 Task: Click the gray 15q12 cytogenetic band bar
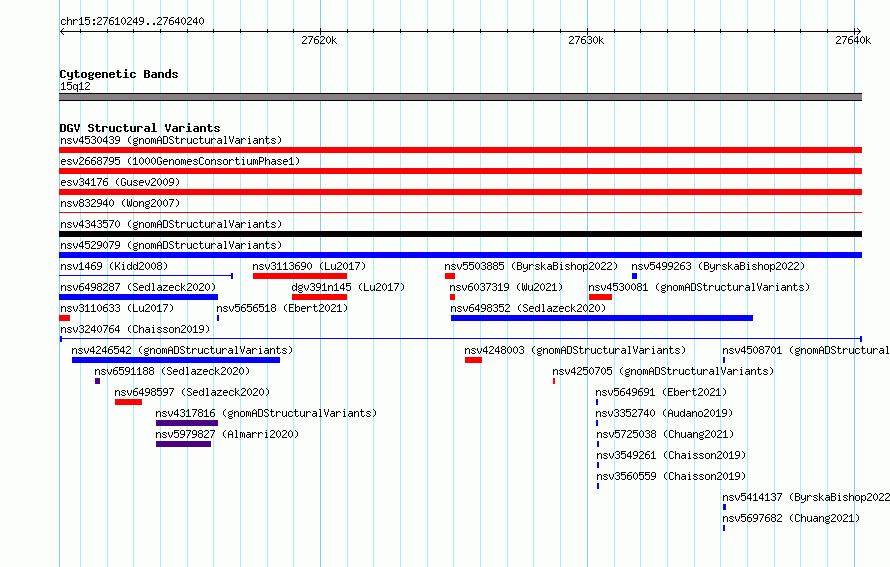460,97
